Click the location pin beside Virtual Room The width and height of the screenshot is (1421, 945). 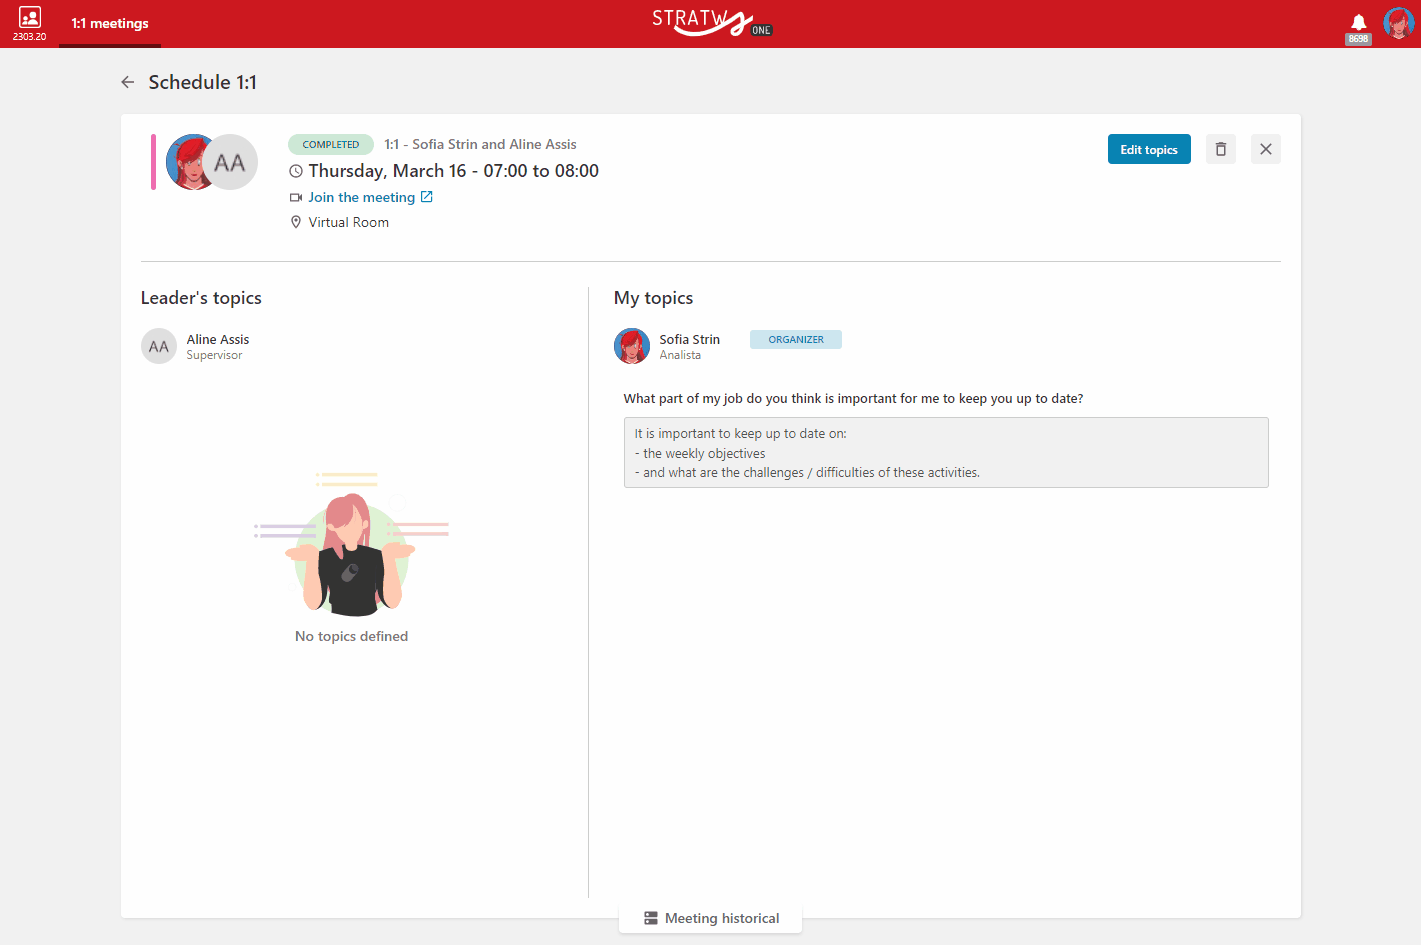[x=296, y=222]
